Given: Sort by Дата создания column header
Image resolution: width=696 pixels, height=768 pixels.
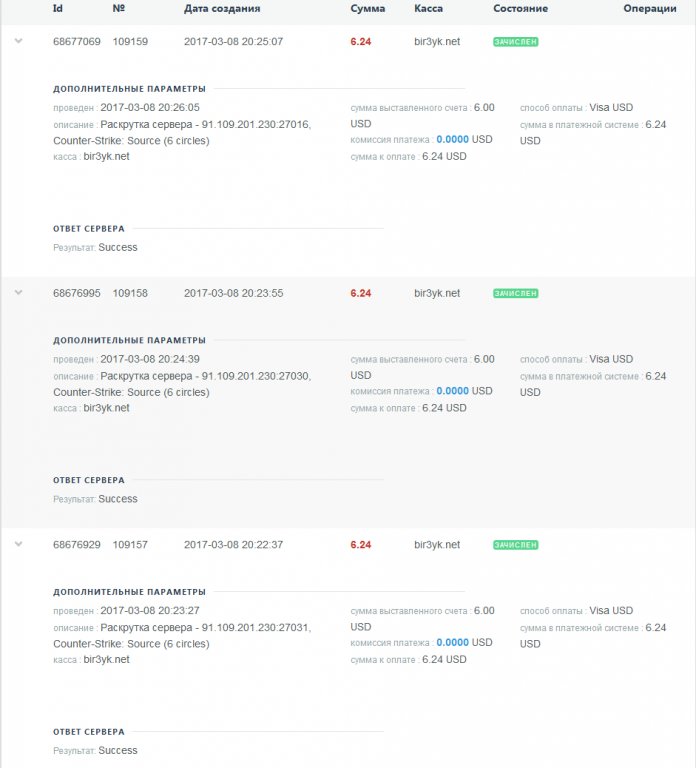Looking at the screenshot, I should [222, 8].
